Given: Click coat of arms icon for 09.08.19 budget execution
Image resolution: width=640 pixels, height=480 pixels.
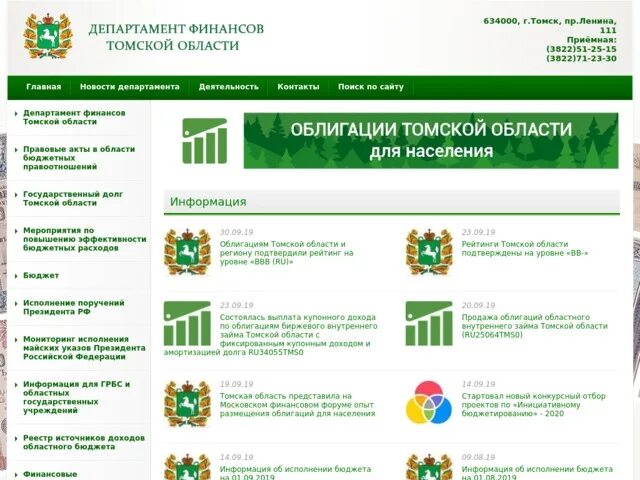Looking at the screenshot, I should click(429, 467).
